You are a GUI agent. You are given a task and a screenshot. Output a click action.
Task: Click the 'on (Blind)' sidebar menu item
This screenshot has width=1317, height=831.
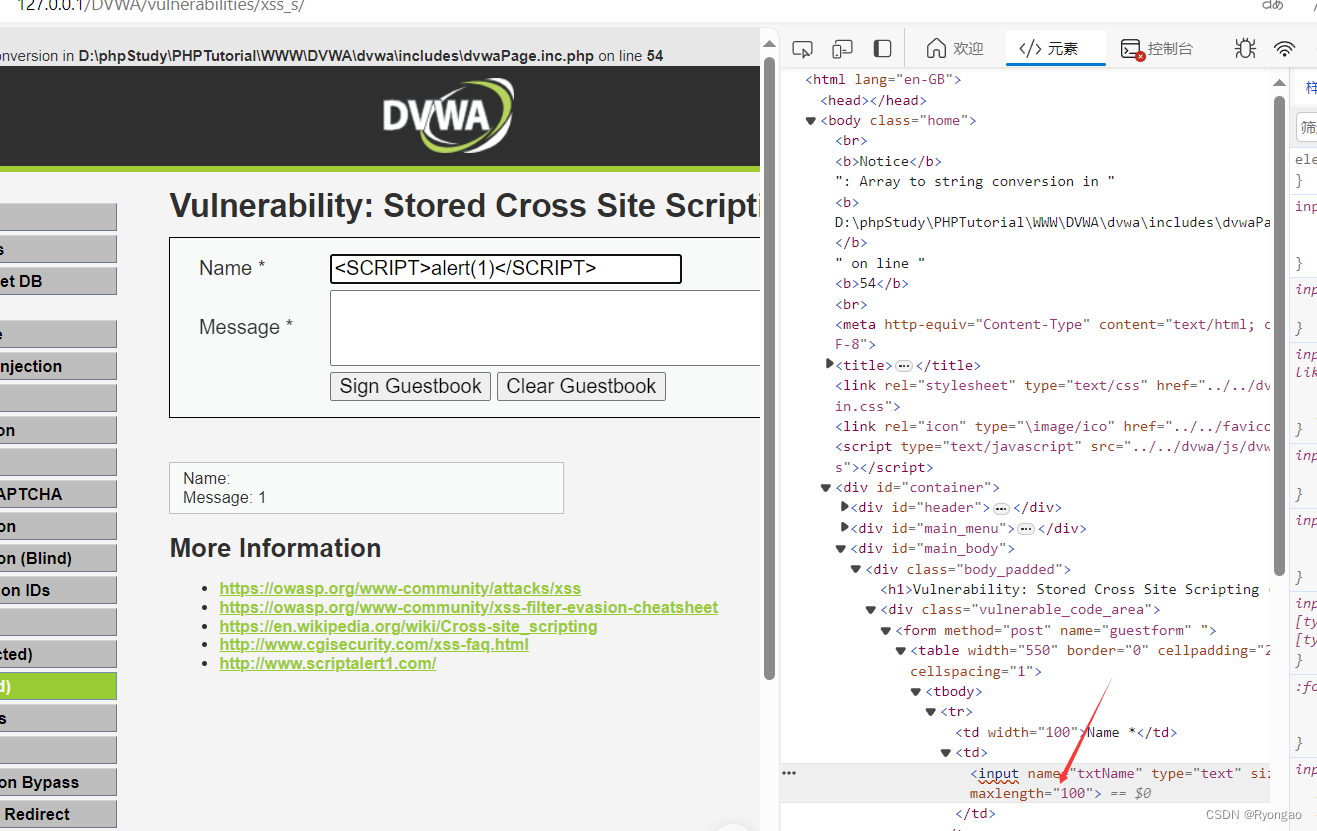[58, 558]
